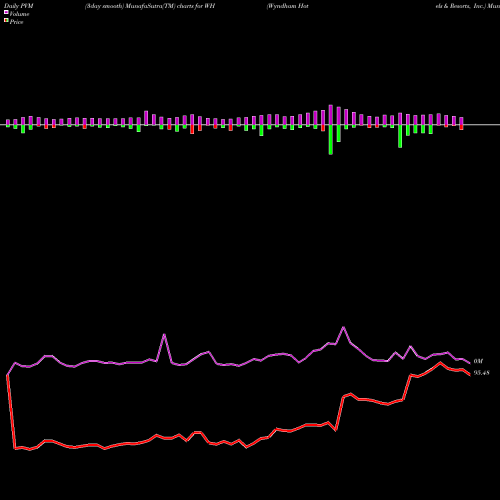Click the 'Volume' legend label
Viewport: 500px width, 500px height.
pos(19,14)
